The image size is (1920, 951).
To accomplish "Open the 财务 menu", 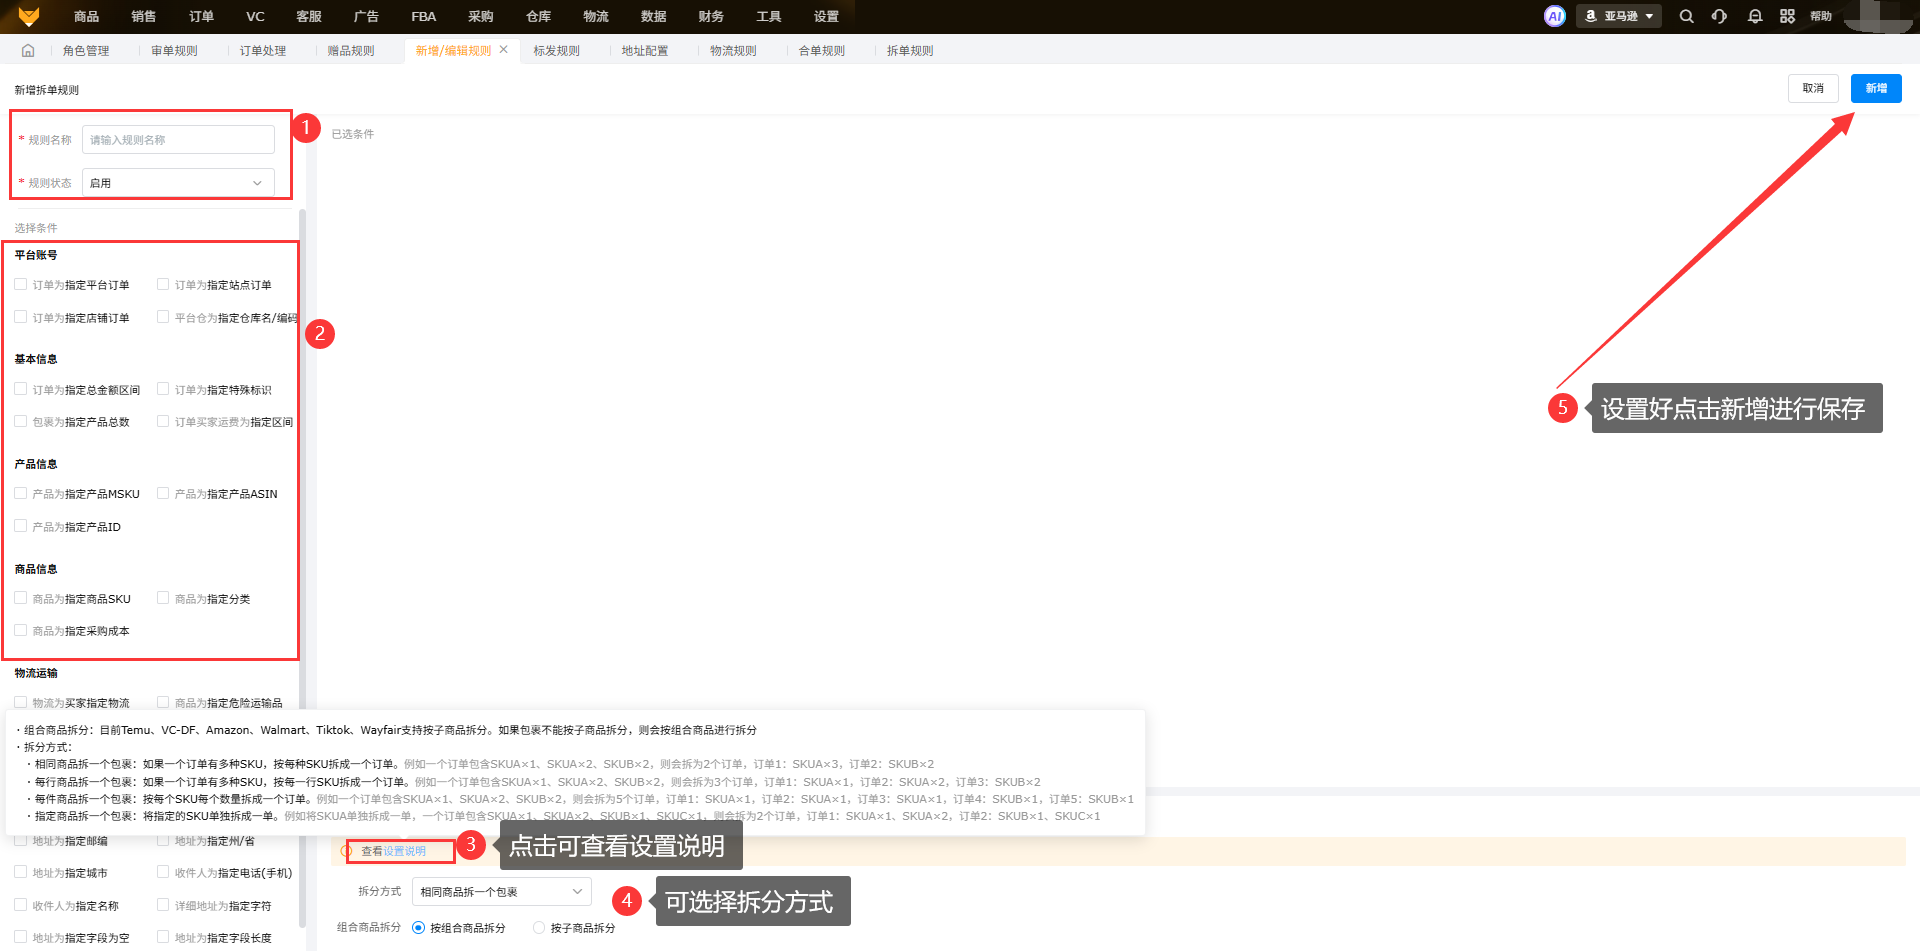I will click(711, 16).
